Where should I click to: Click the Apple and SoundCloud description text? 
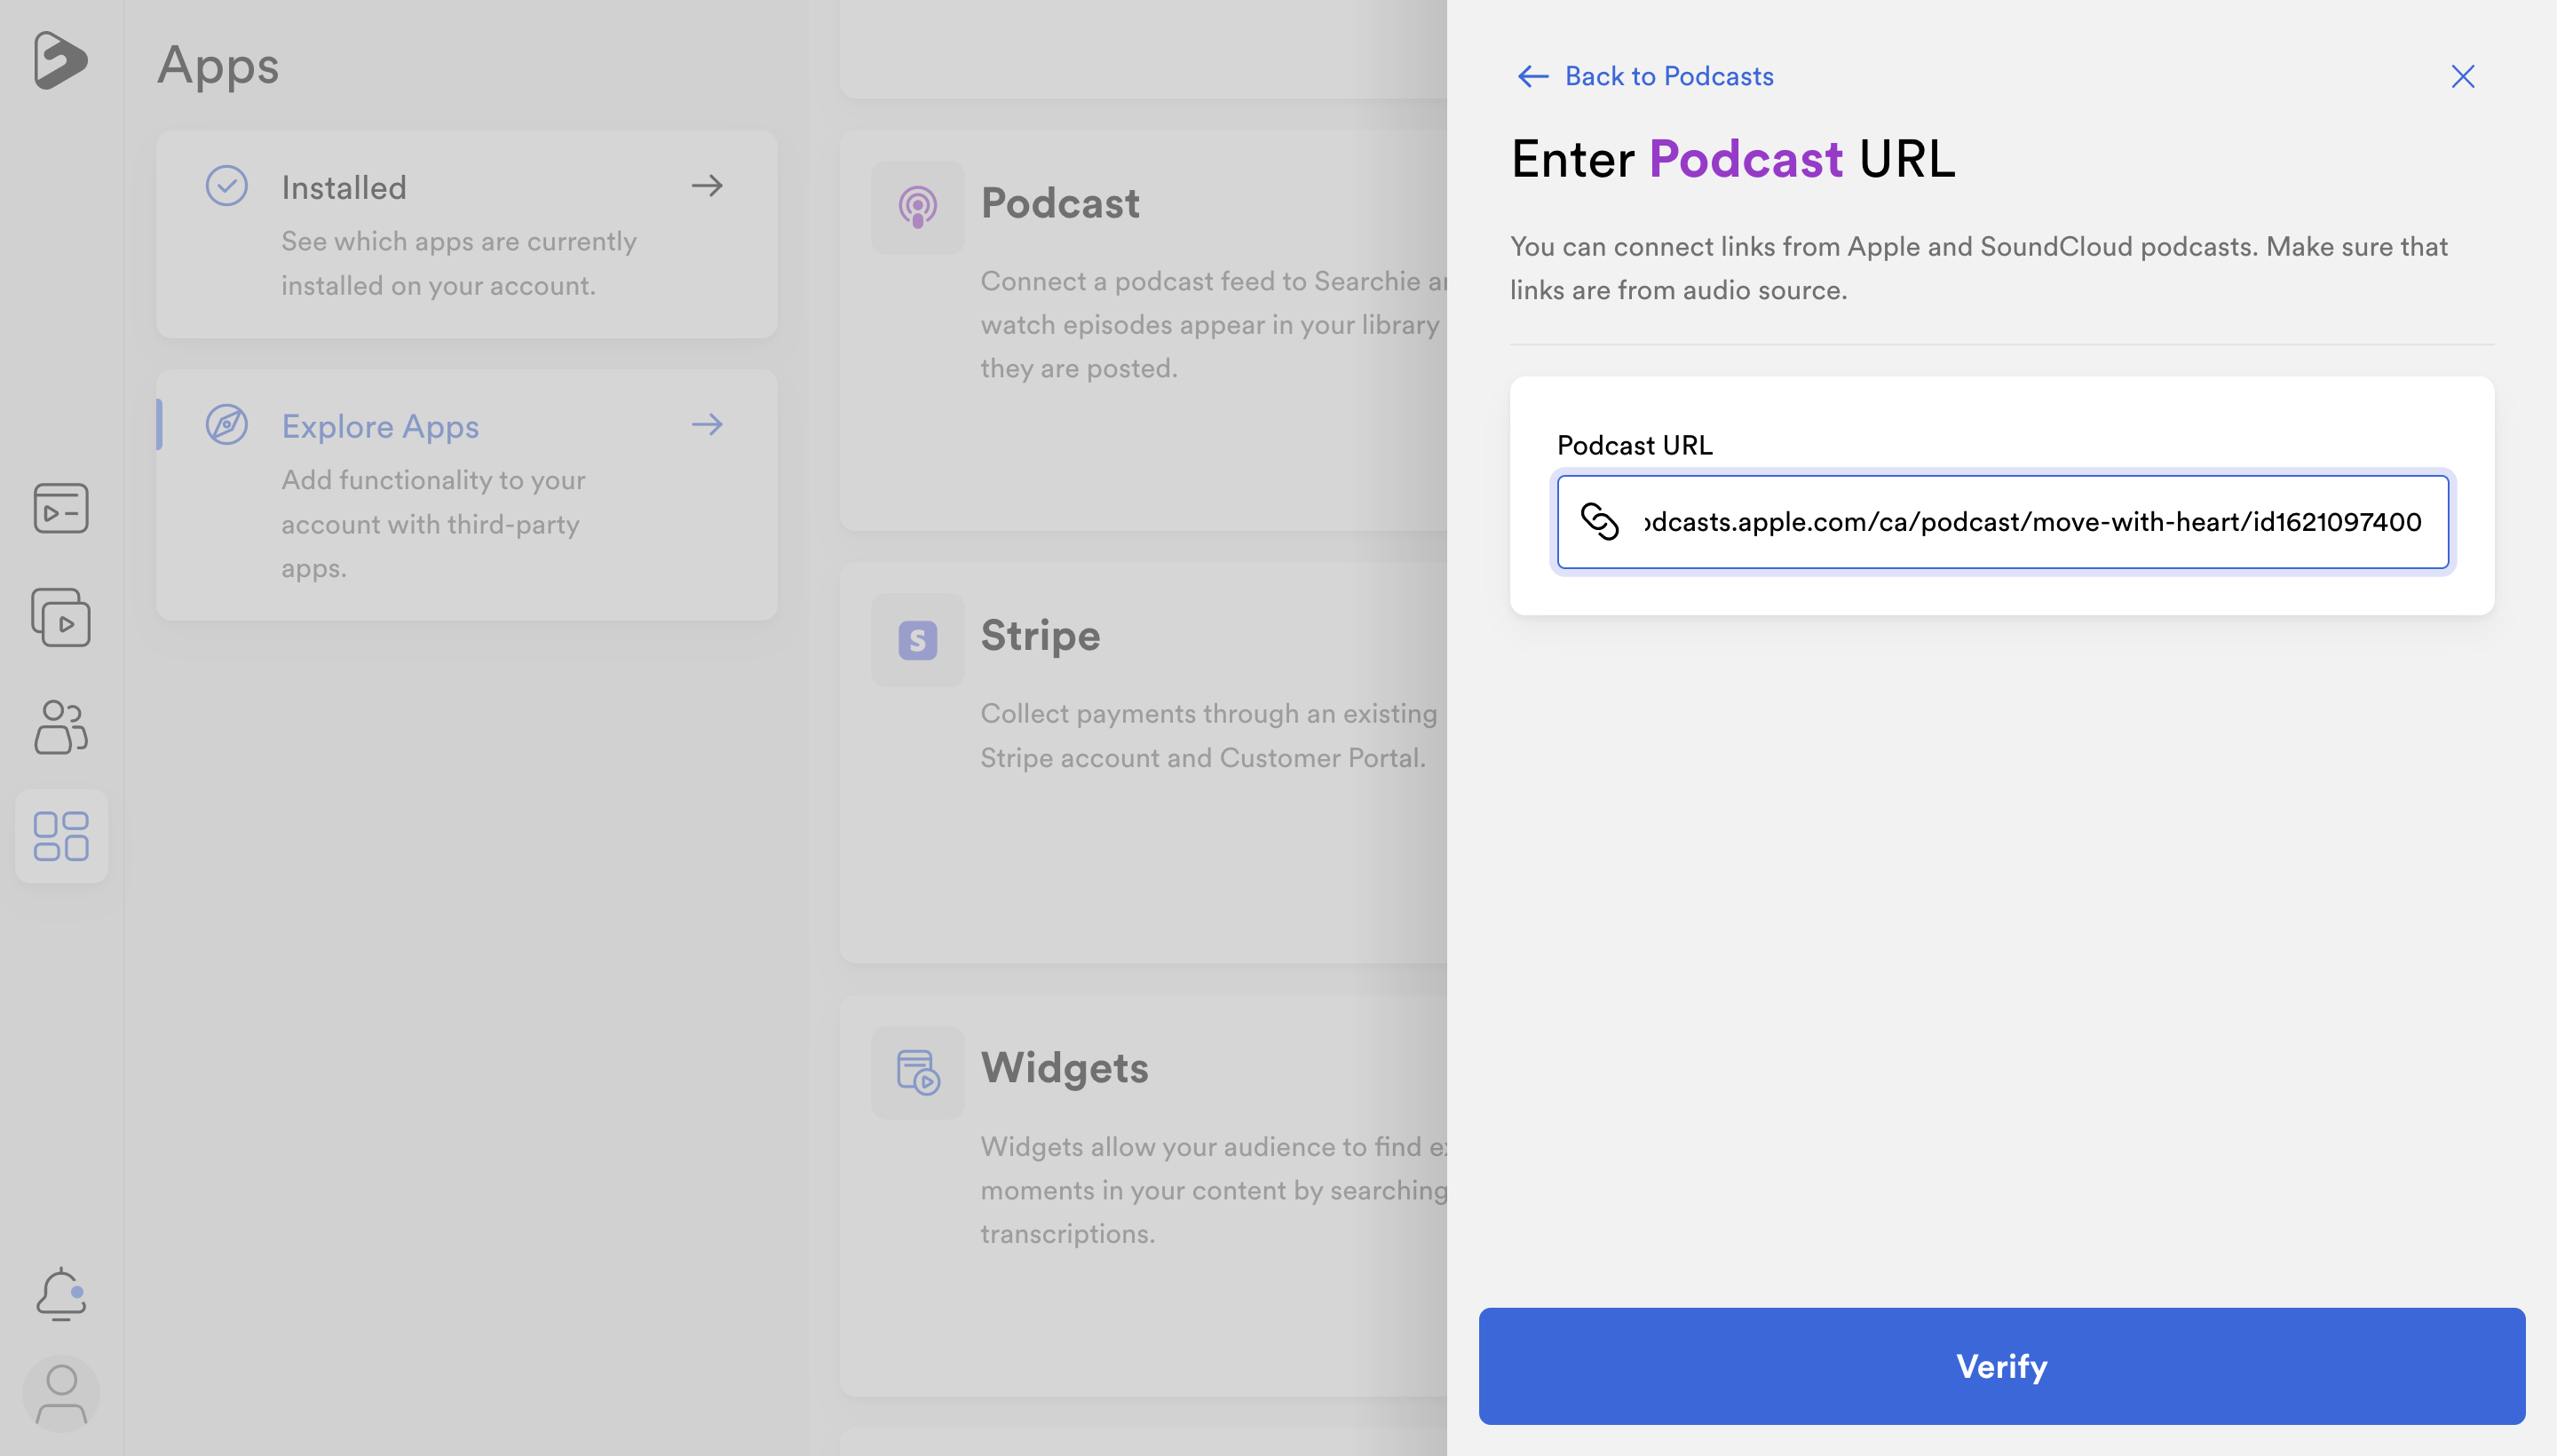[1979, 268]
